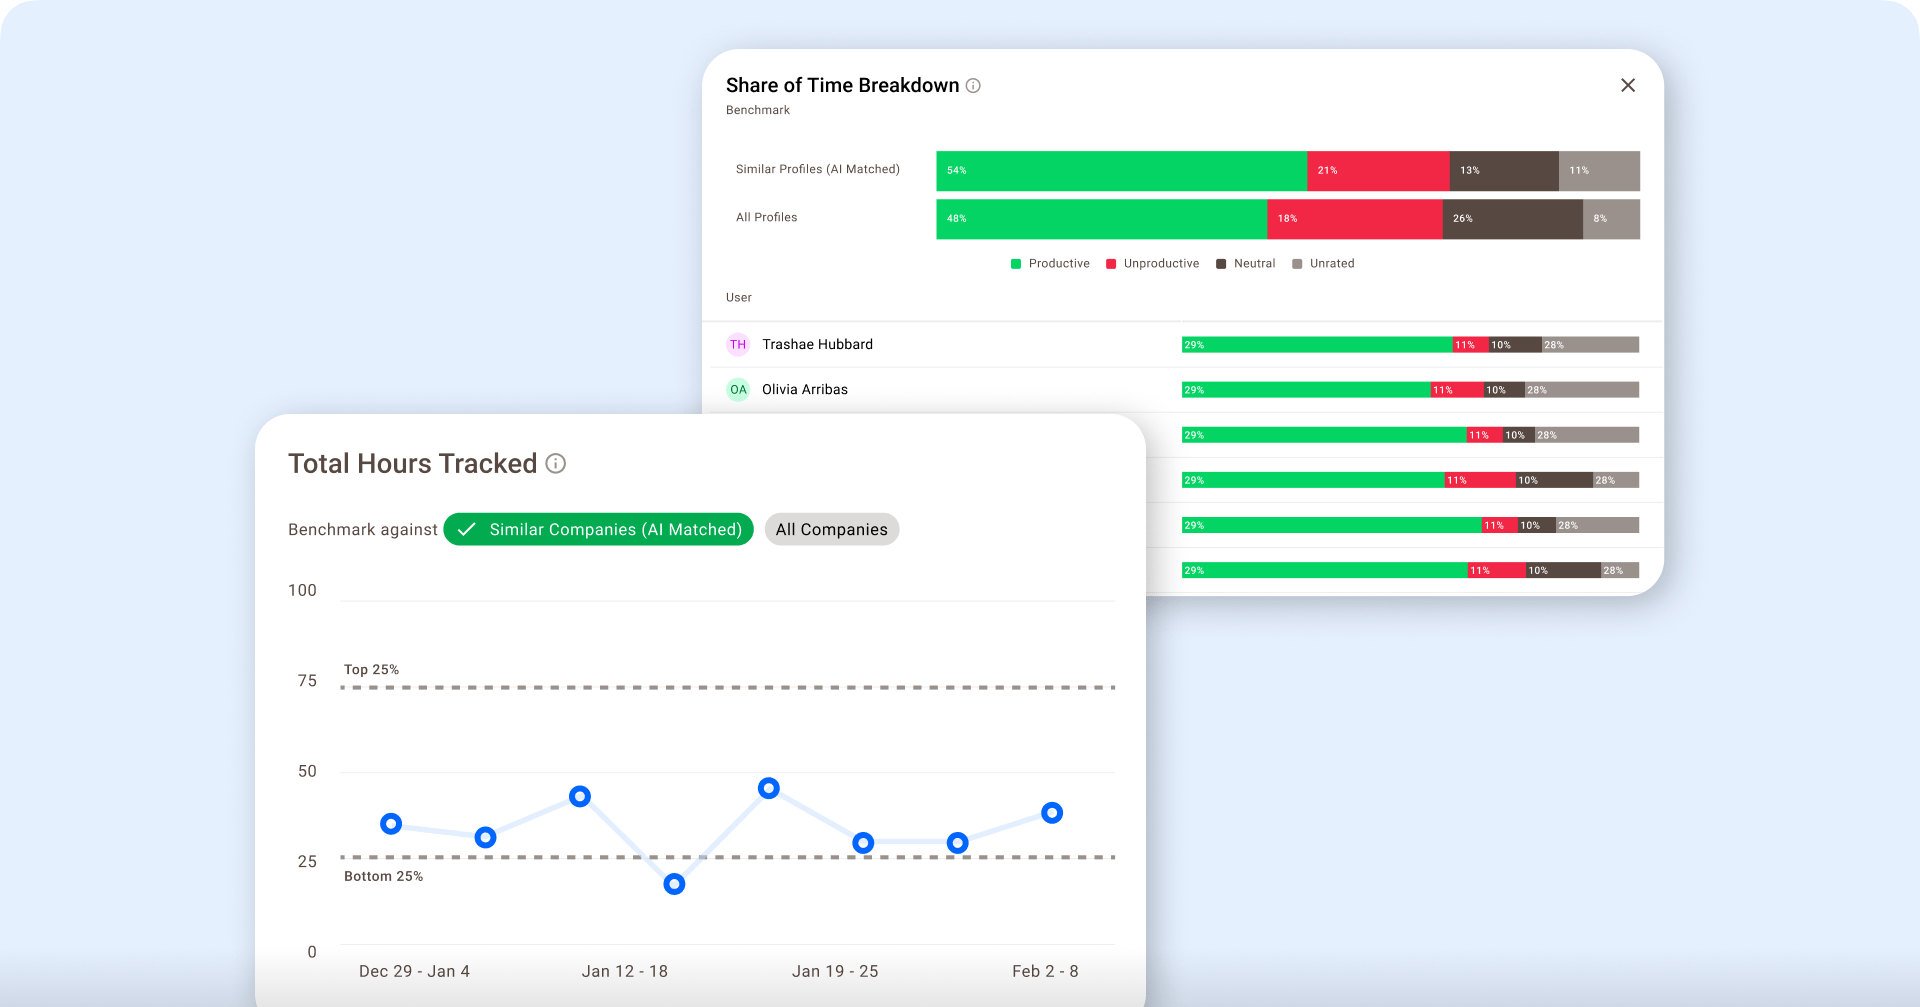
Task: Select the last data point above Feb 2 - 8
Action: (1051, 813)
